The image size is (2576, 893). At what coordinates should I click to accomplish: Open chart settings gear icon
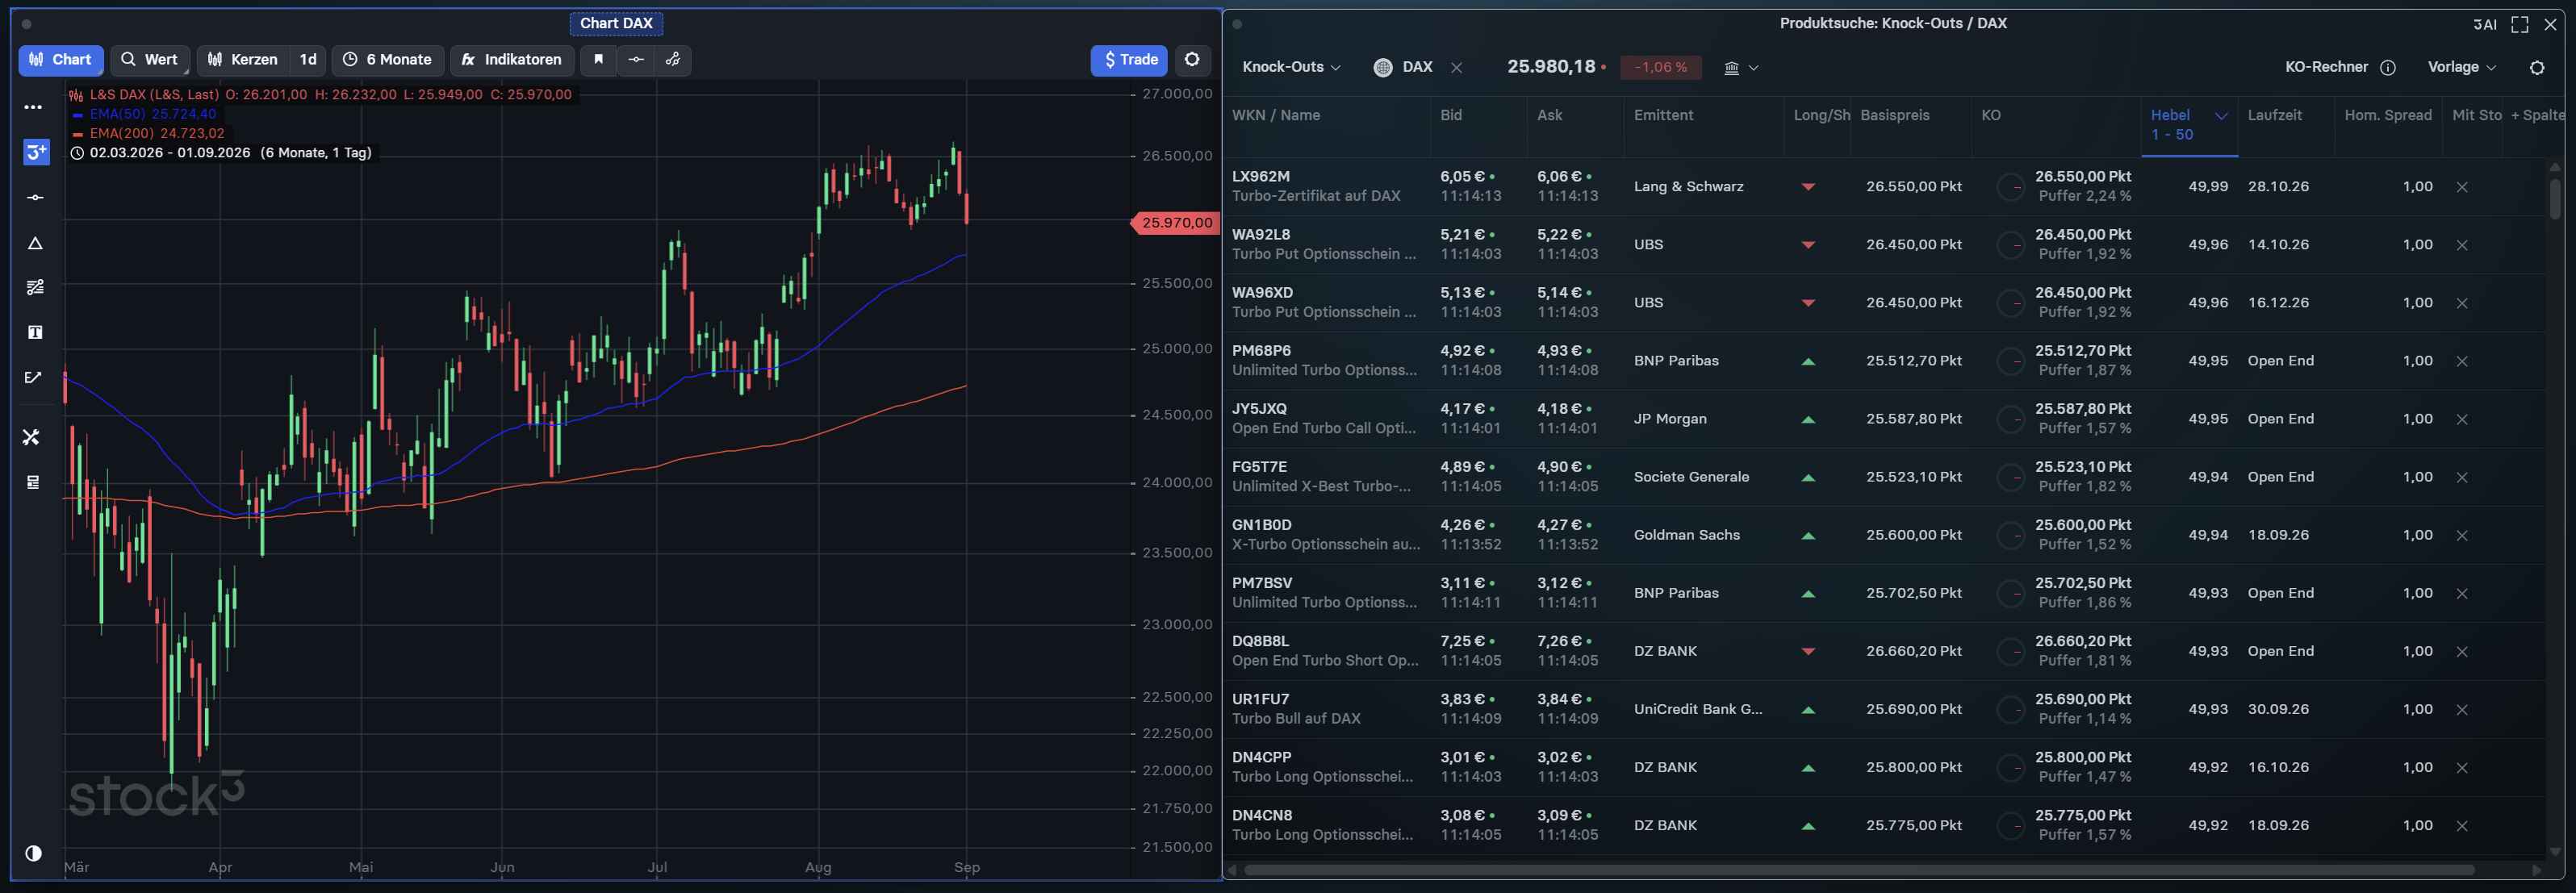click(1192, 60)
